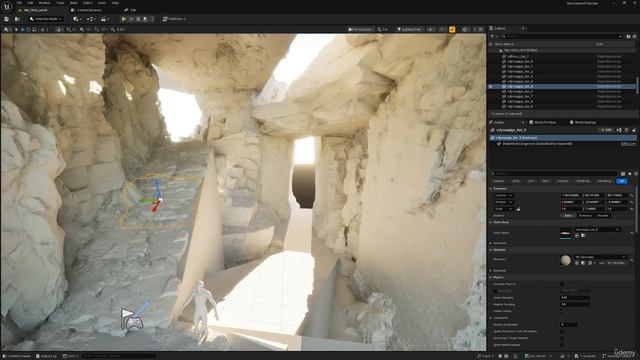Viewport: 640px width, 360px height.
Task: Click the Details property matrix grid icon
Action: pyautogui.click(x=623, y=174)
